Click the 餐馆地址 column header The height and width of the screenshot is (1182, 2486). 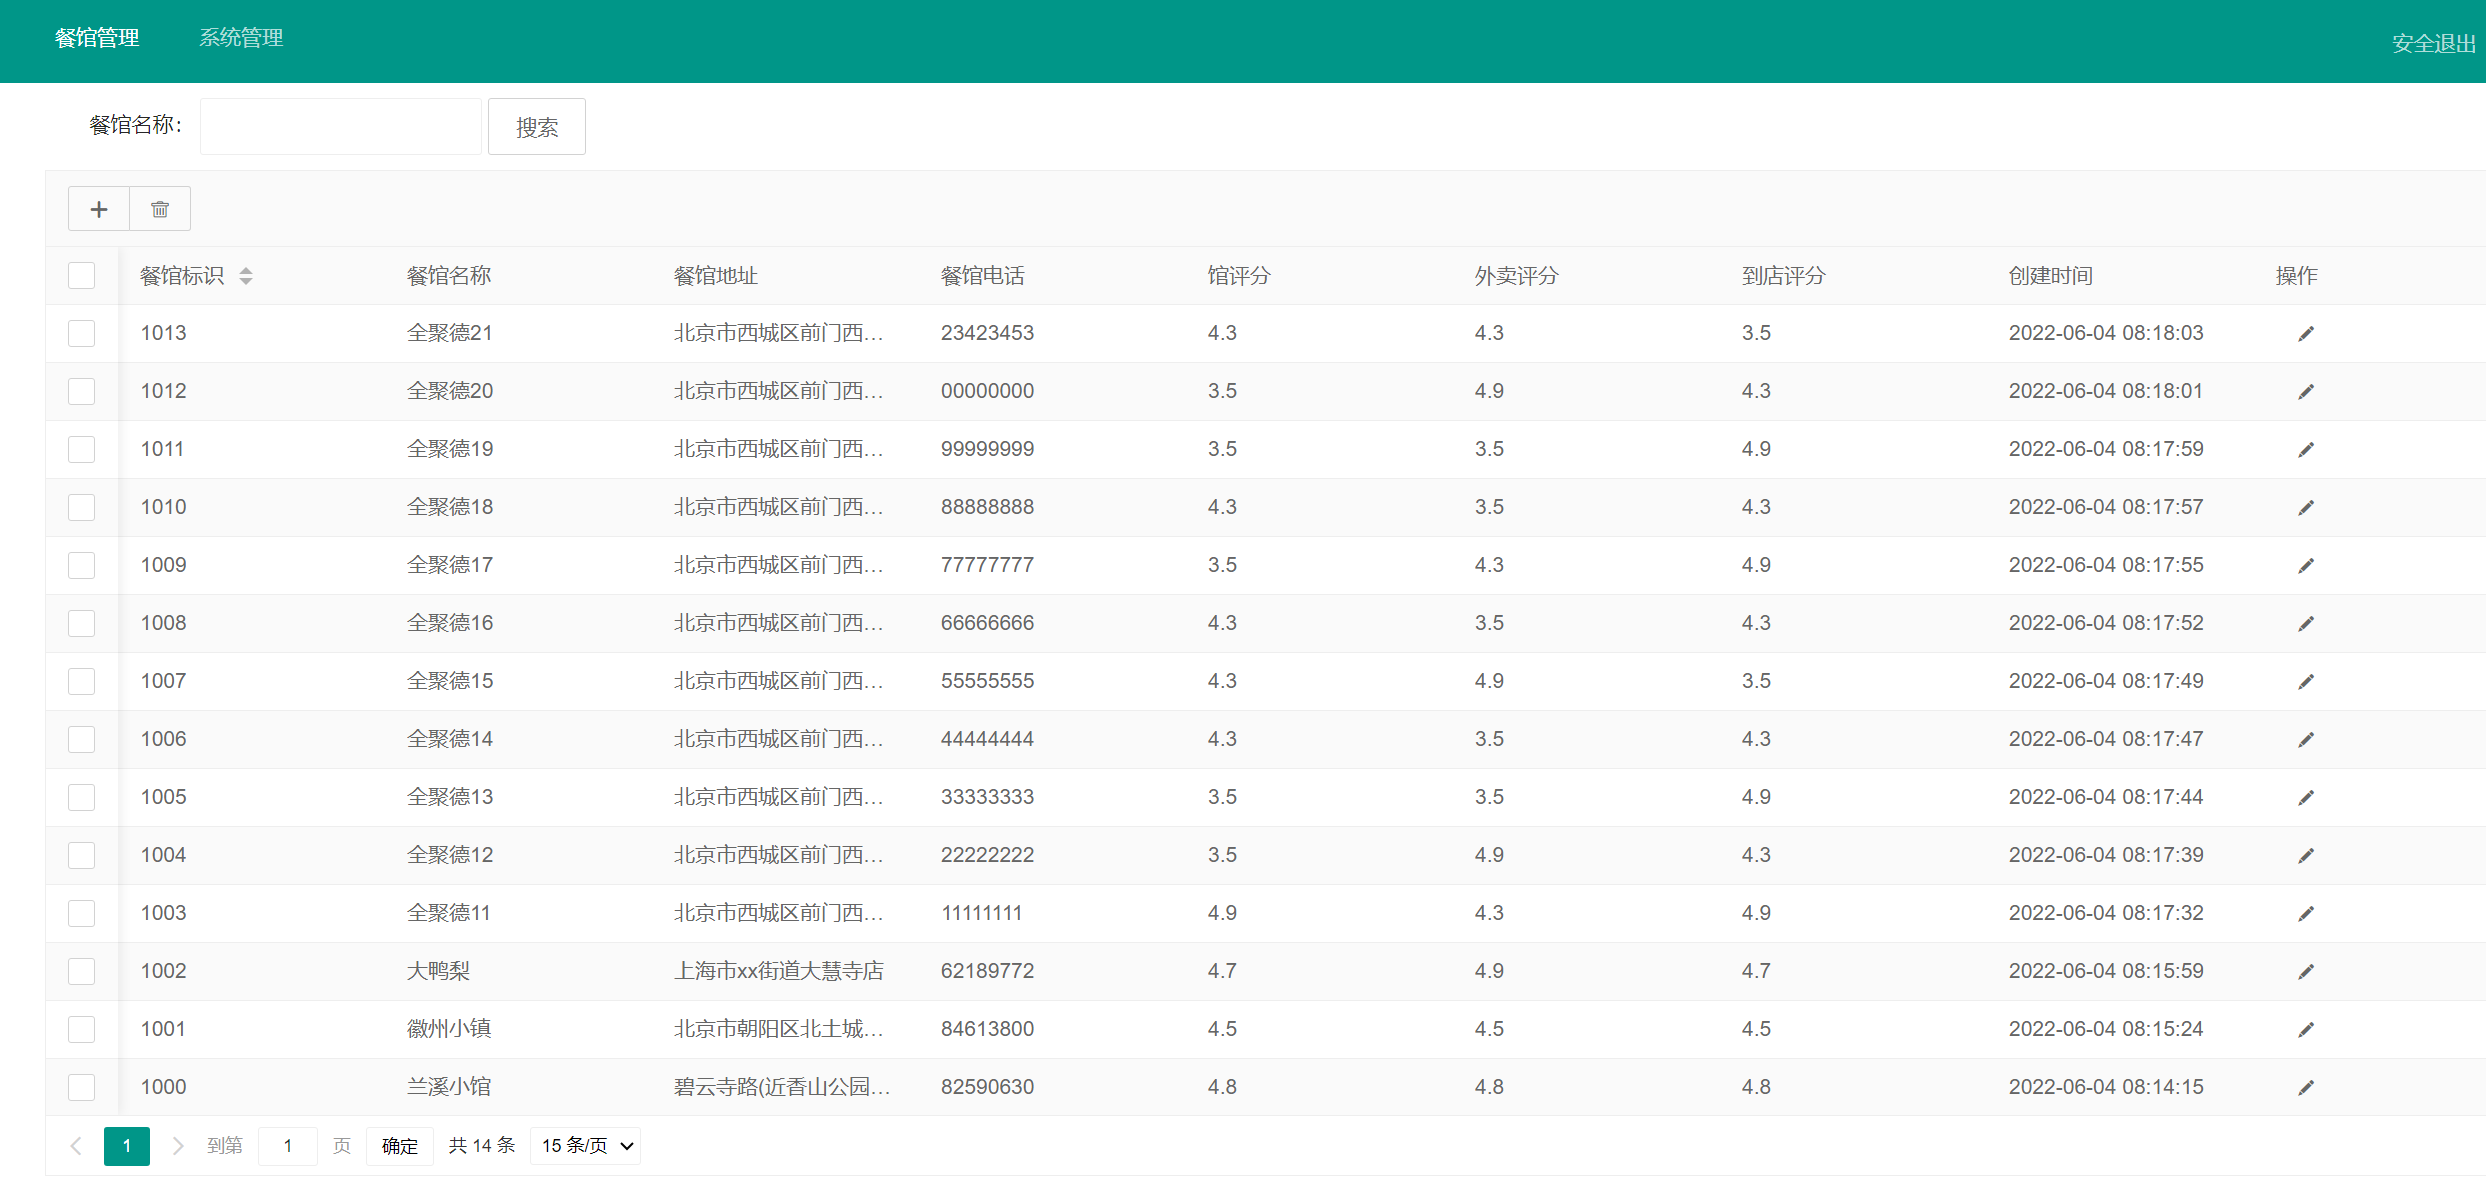click(716, 276)
